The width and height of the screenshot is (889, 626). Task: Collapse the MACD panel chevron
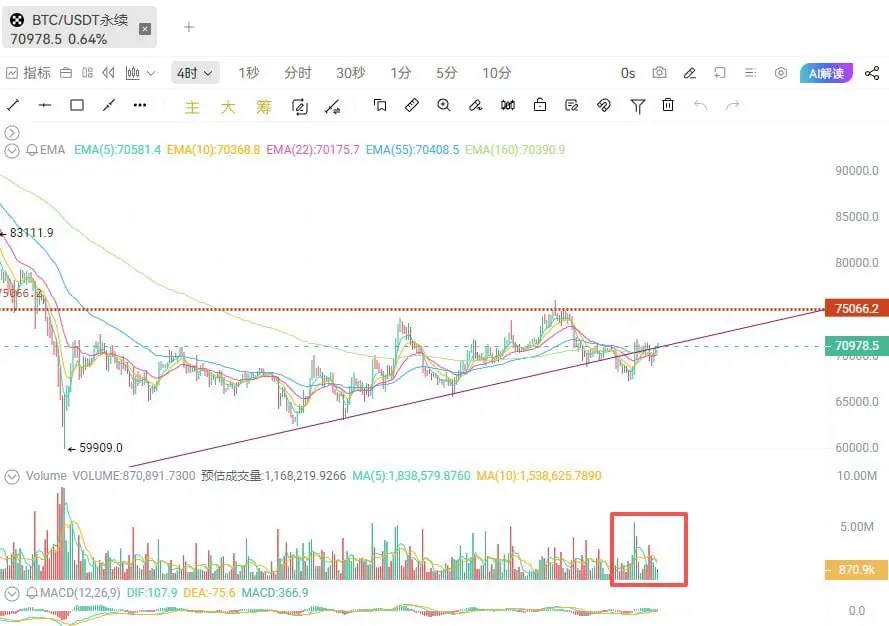pos(12,594)
